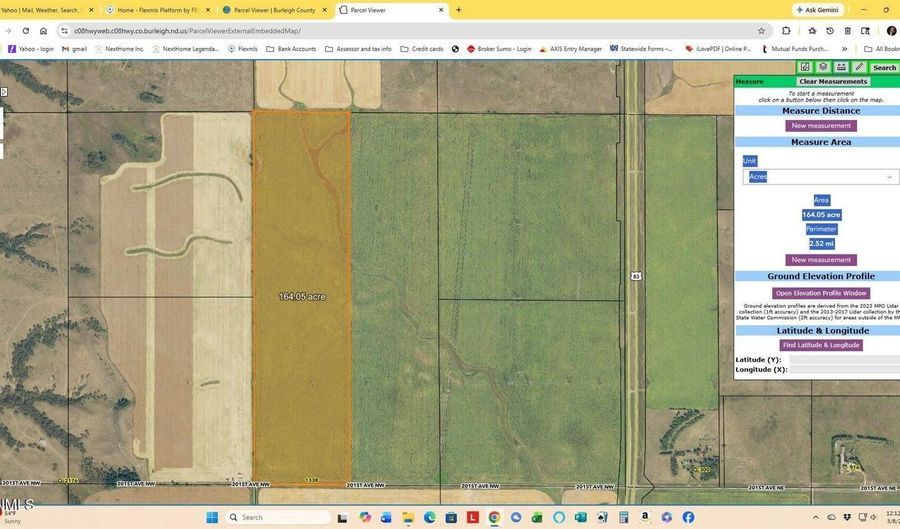The width and height of the screenshot is (900, 529).
Task: Select the pencil measure tool icon
Action: [x=859, y=67]
